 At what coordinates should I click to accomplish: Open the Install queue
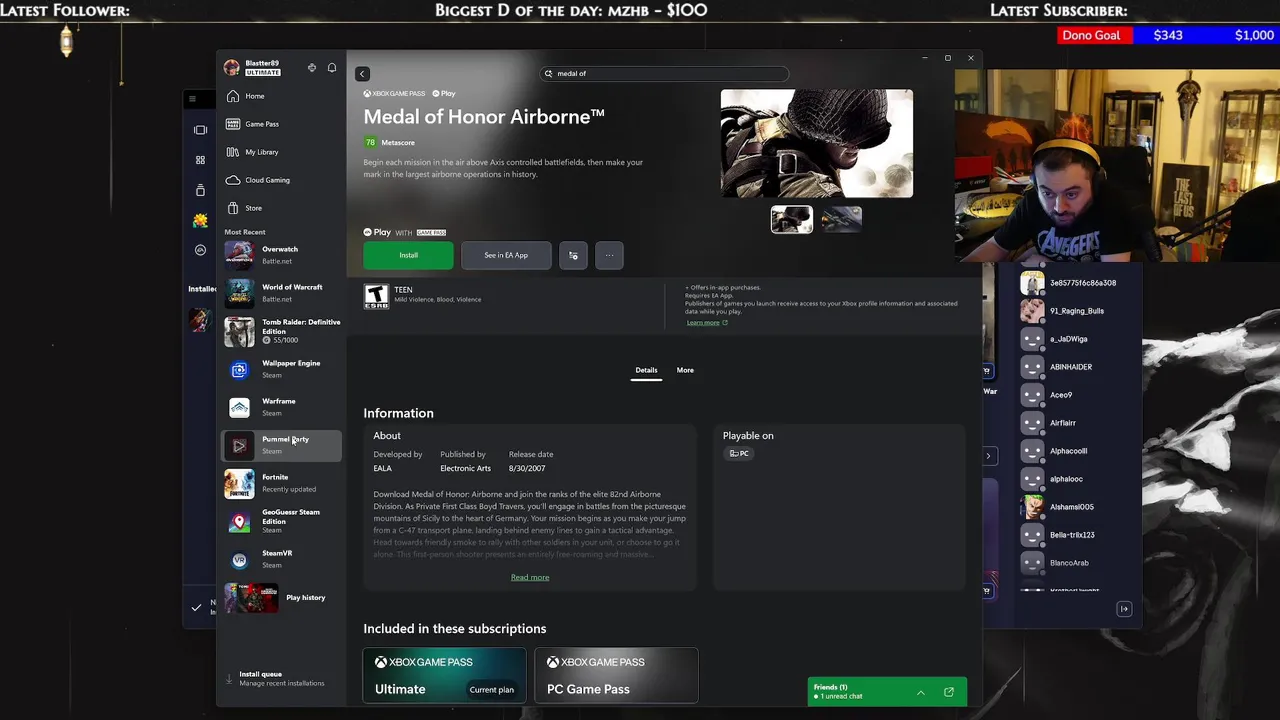click(281, 678)
